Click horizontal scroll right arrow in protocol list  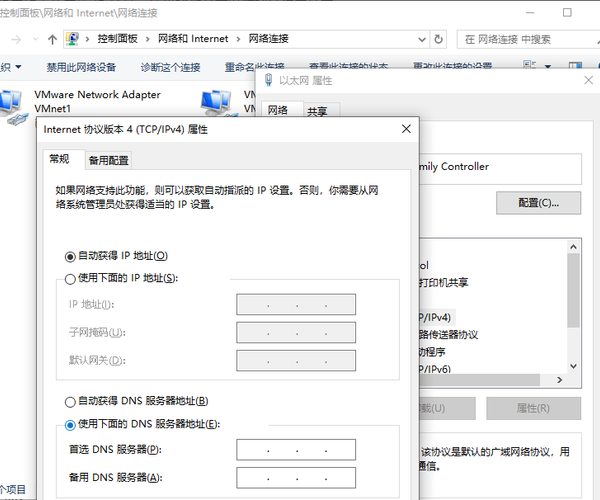[x=559, y=380]
